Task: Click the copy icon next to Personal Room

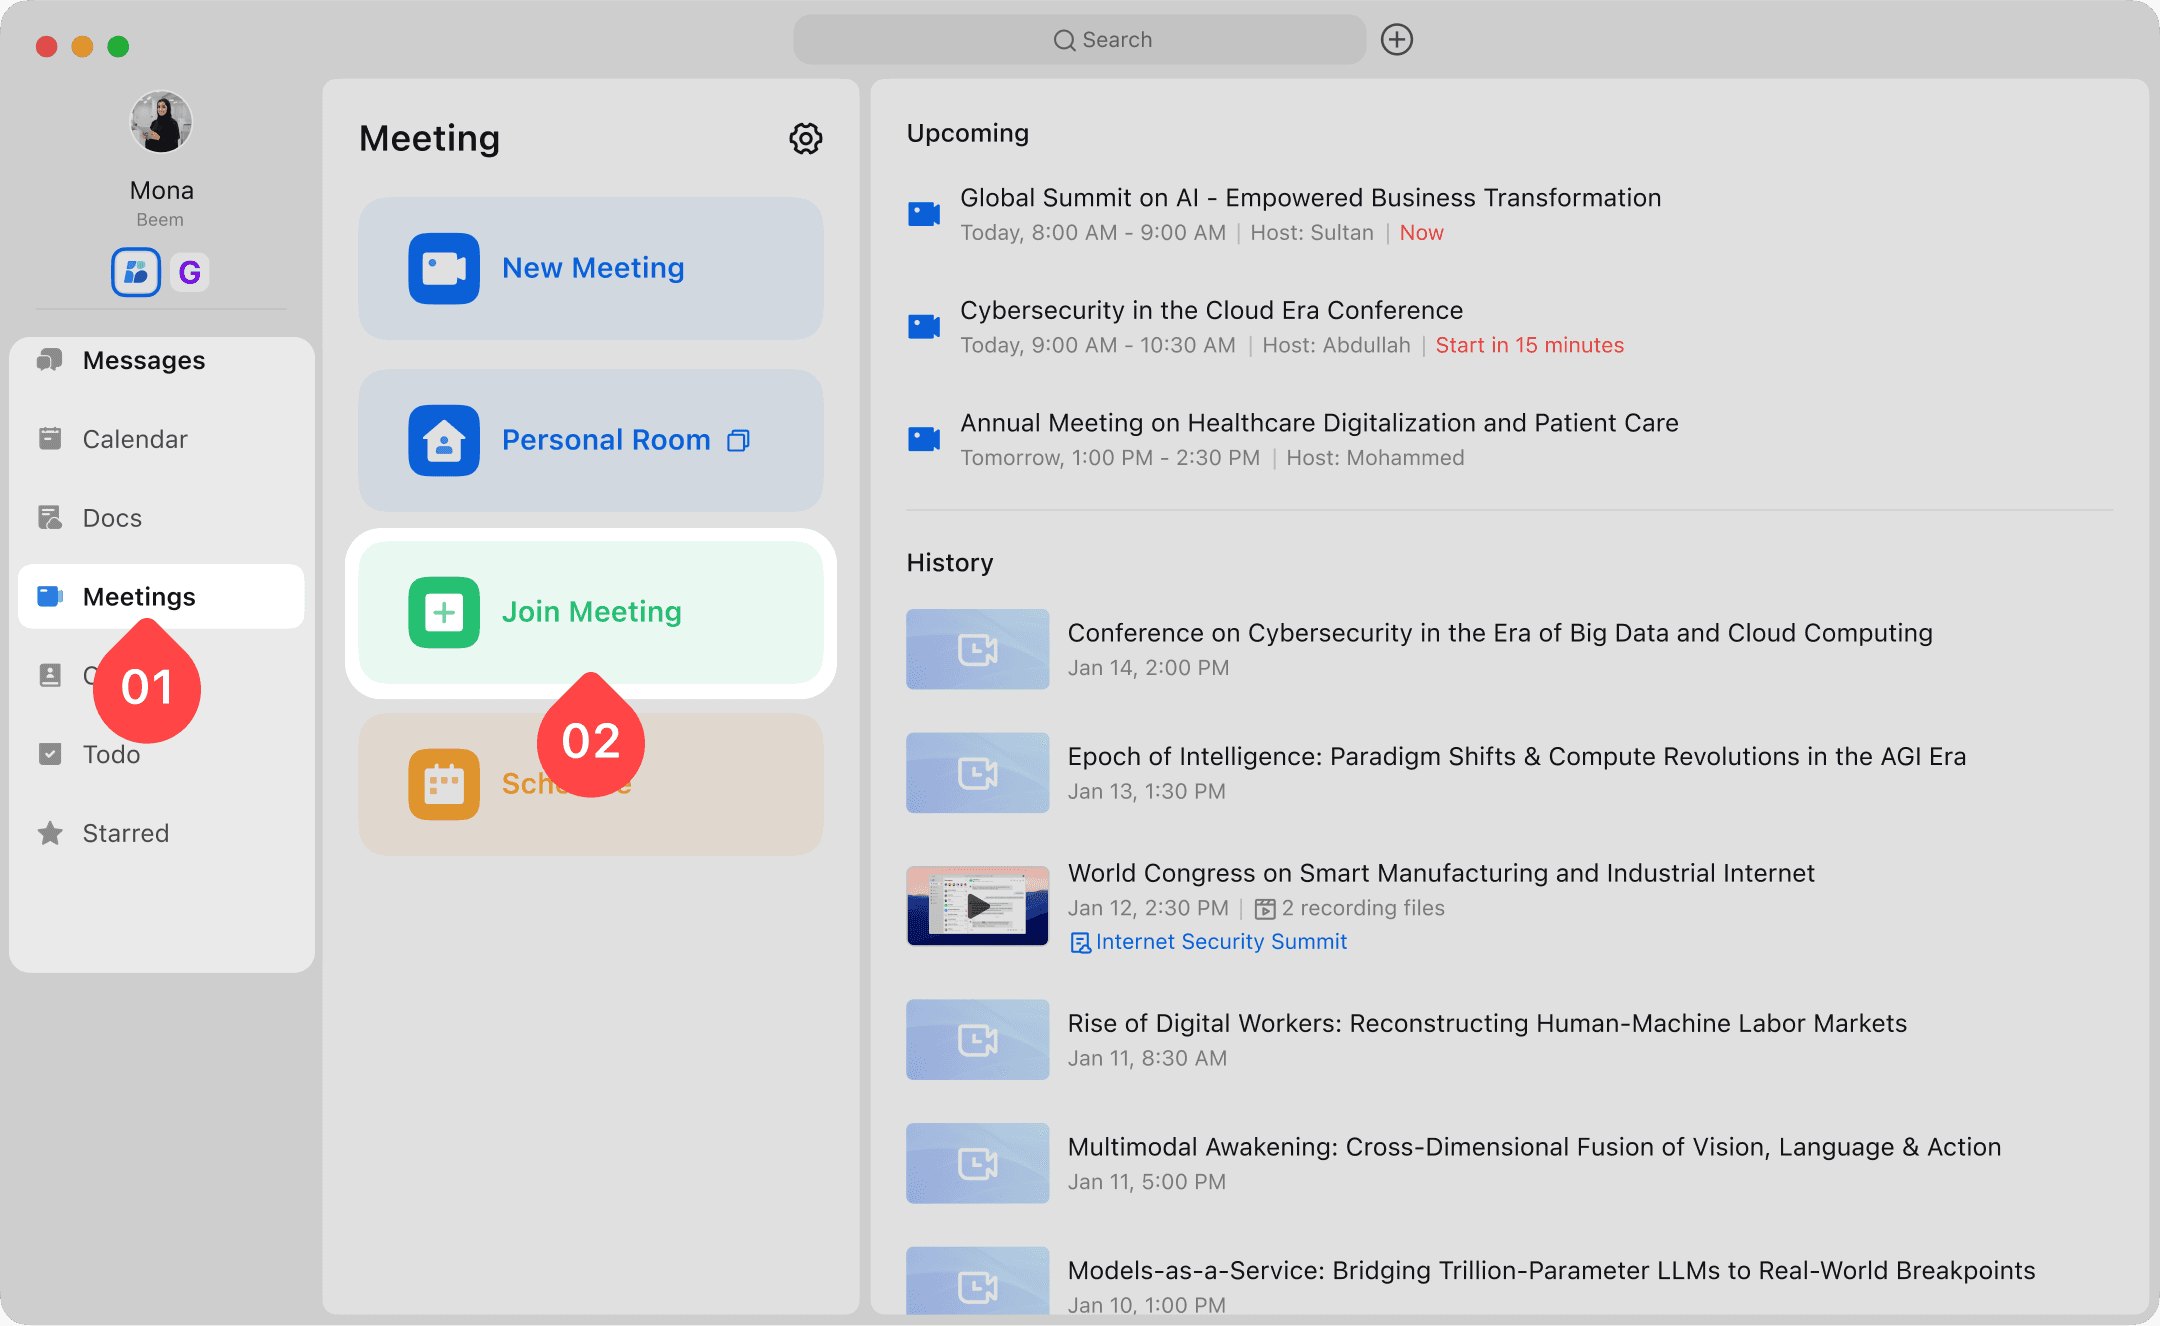Action: 738,441
